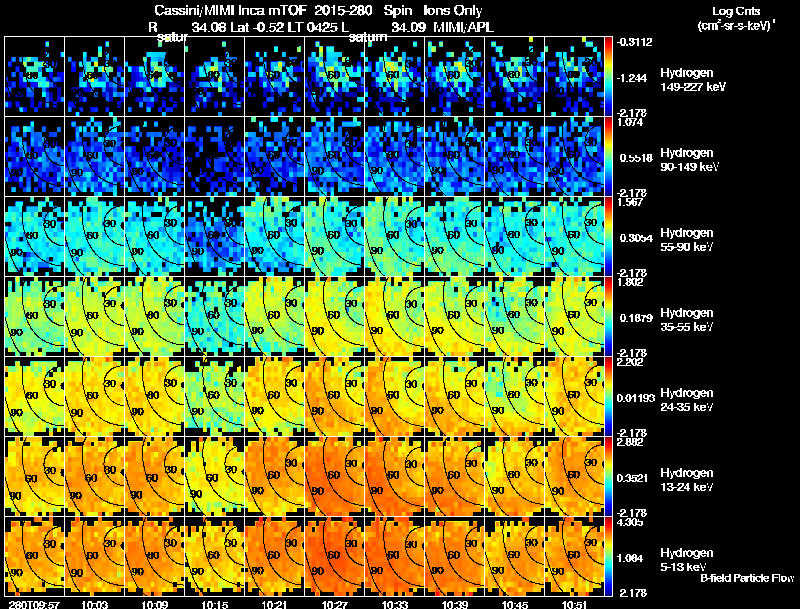
Task: Select the 55-90 keV panel at 10:15
Action: click(x=214, y=237)
